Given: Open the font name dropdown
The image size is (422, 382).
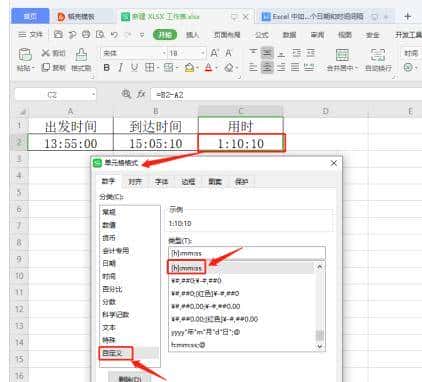Looking at the screenshot, I should pyautogui.click(x=164, y=53).
